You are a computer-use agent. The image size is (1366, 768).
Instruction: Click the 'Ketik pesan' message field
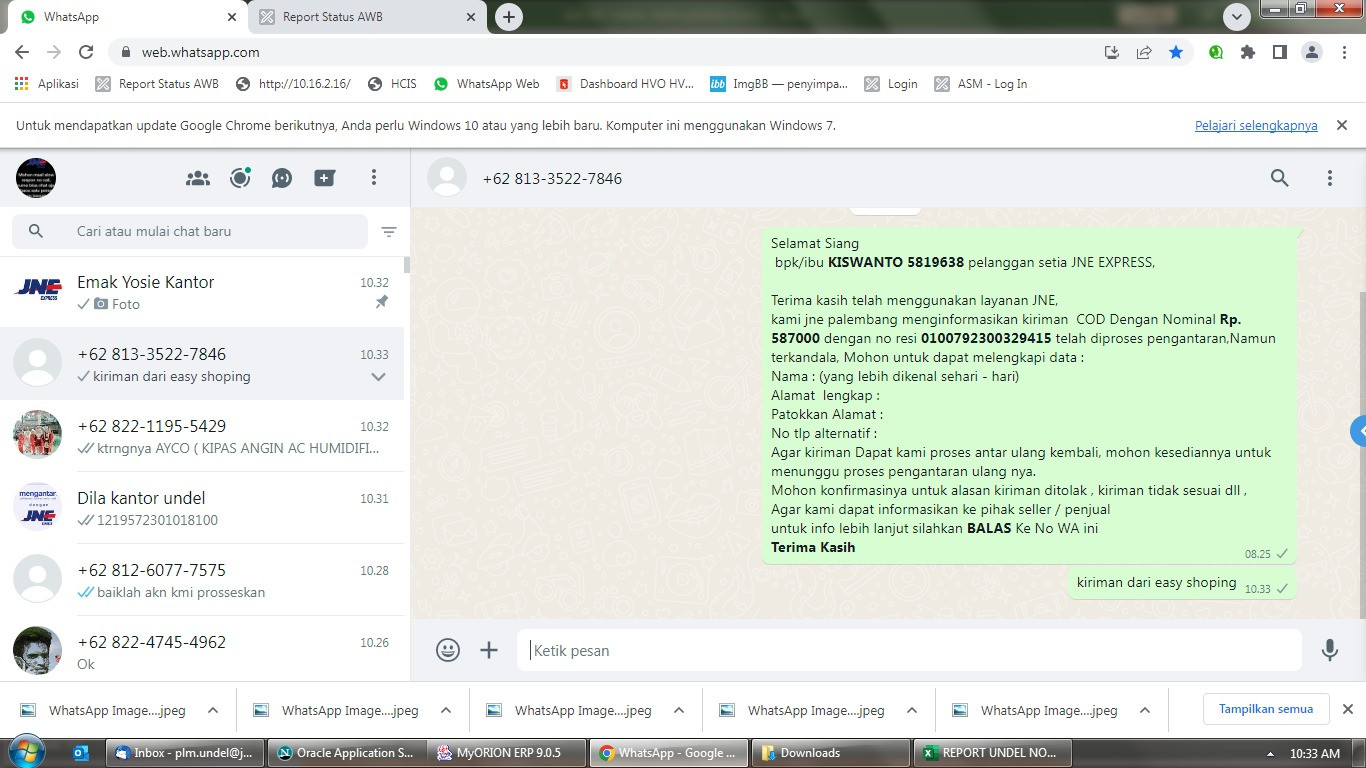910,650
